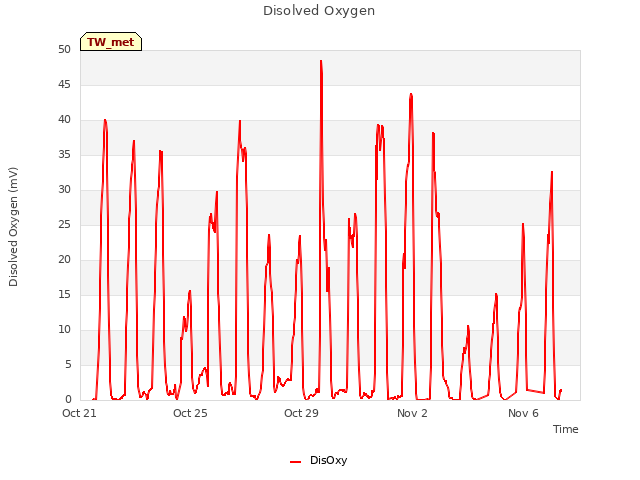
Task: Click the red DisOxy legend line swatch
Action: pos(296,462)
